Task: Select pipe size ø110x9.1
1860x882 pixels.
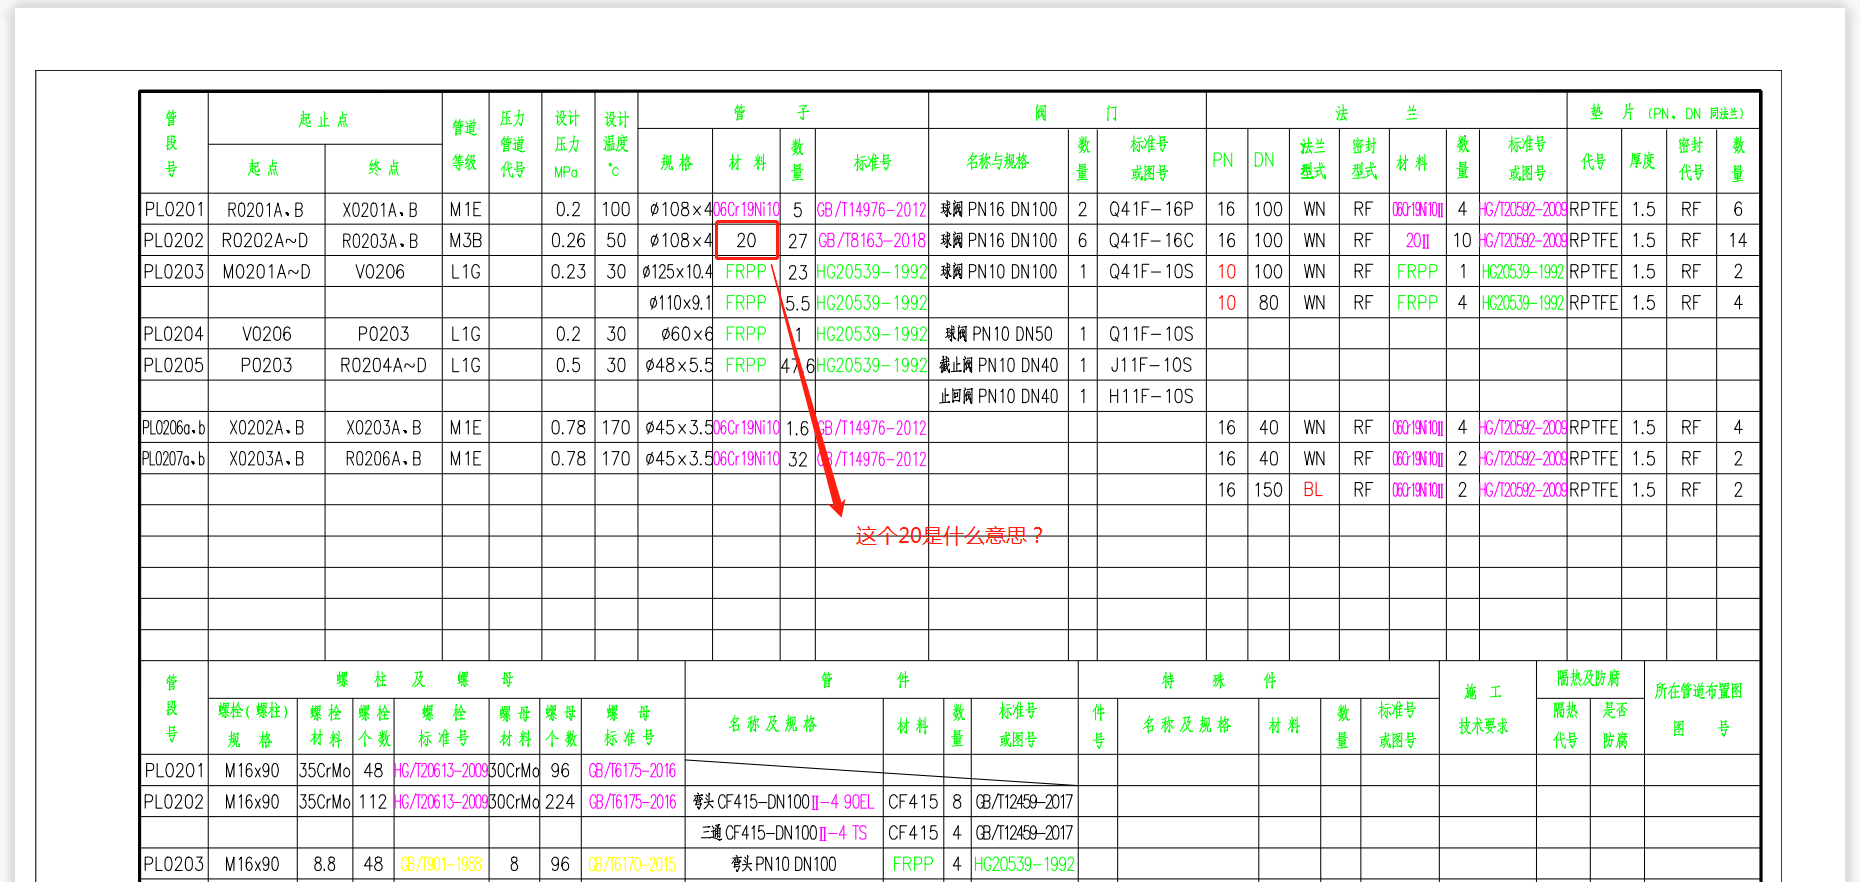Action: point(680,303)
